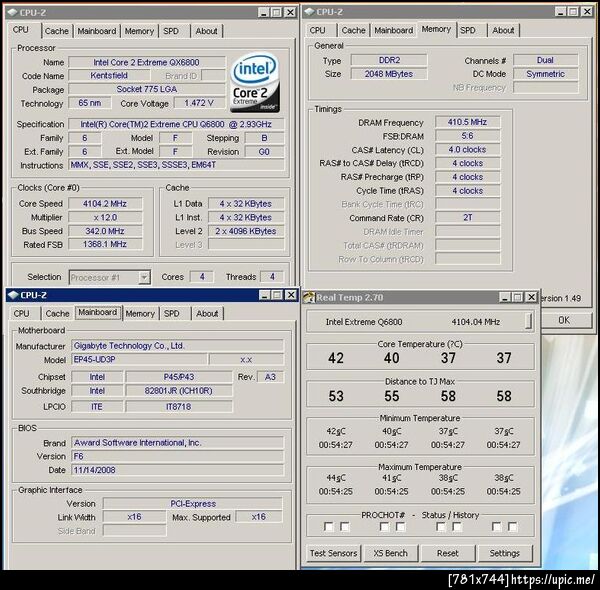Open Real Temp Settings
600x590 pixels.
[x=505, y=553]
